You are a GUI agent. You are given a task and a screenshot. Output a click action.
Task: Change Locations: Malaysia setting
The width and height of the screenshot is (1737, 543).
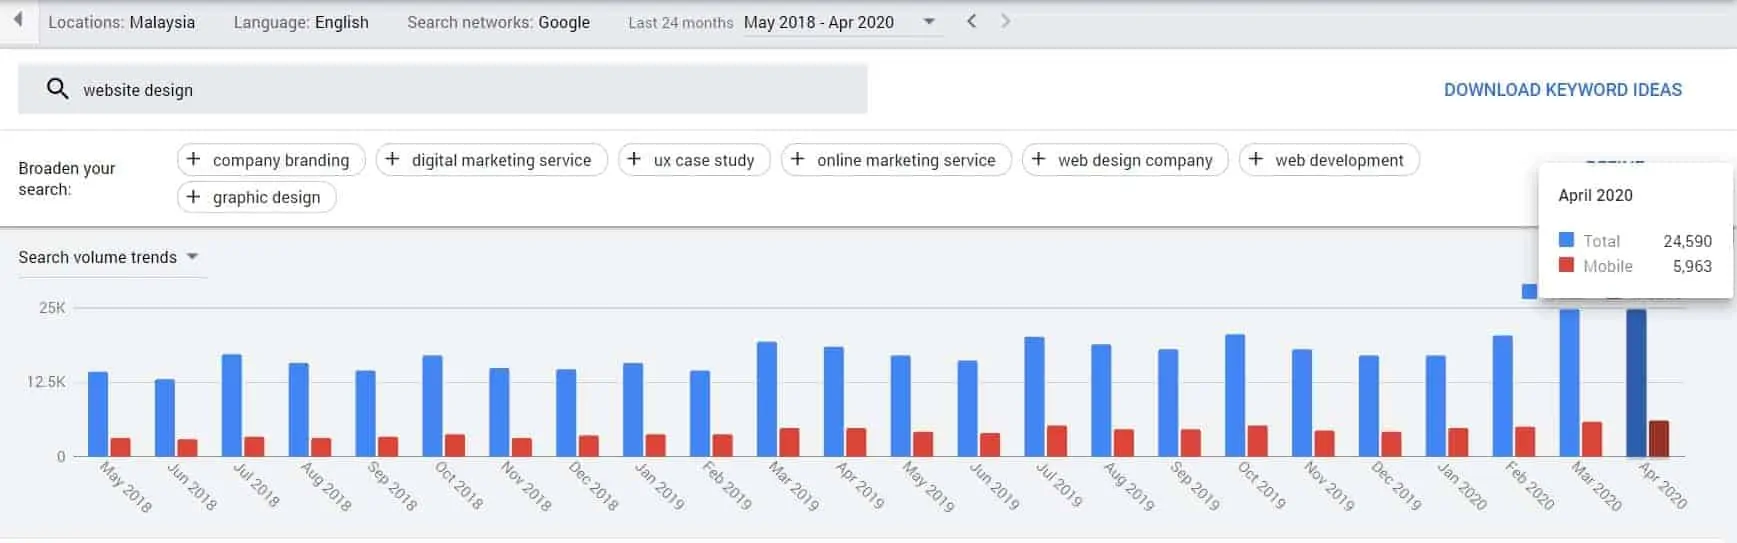click(122, 22)
